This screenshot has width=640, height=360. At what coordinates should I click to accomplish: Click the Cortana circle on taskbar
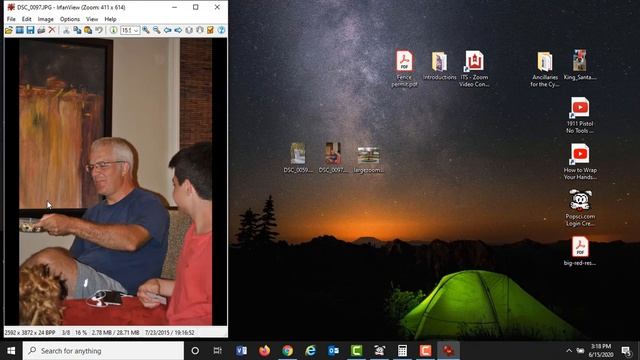pyautogui.click(x=195, y=351)
